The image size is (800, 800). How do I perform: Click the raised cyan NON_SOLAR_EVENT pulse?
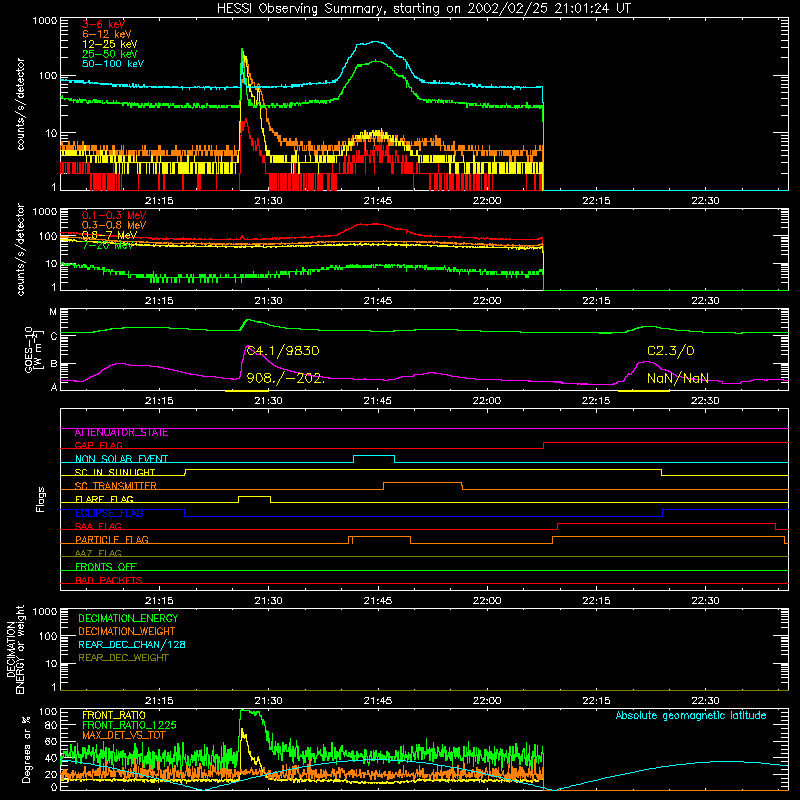[374, 456]
